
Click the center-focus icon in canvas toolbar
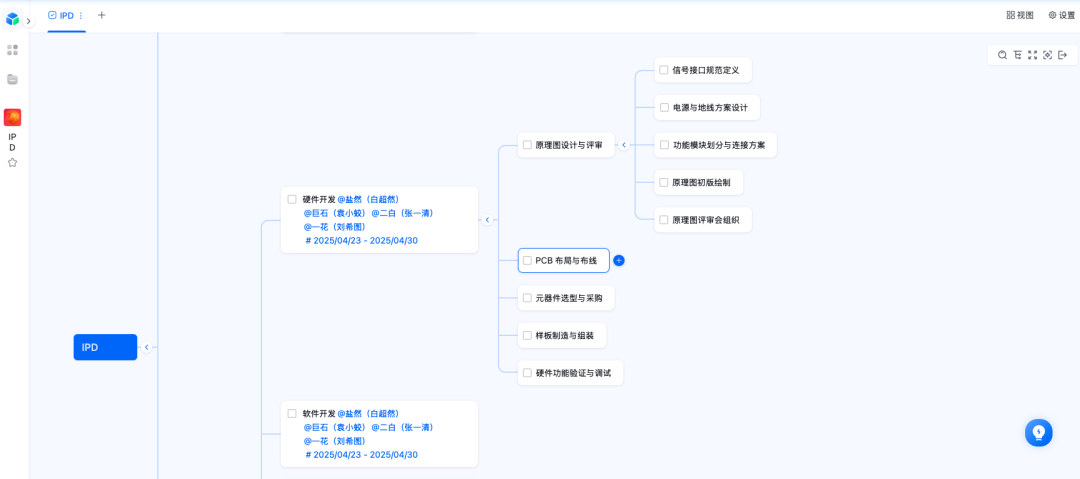(1047, 55)
